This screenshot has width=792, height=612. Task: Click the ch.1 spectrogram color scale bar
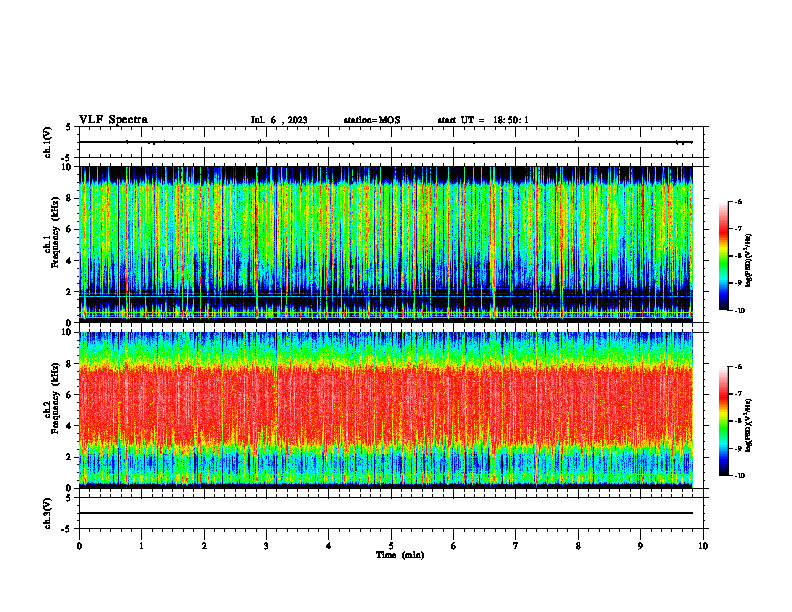tap(723, 256)
